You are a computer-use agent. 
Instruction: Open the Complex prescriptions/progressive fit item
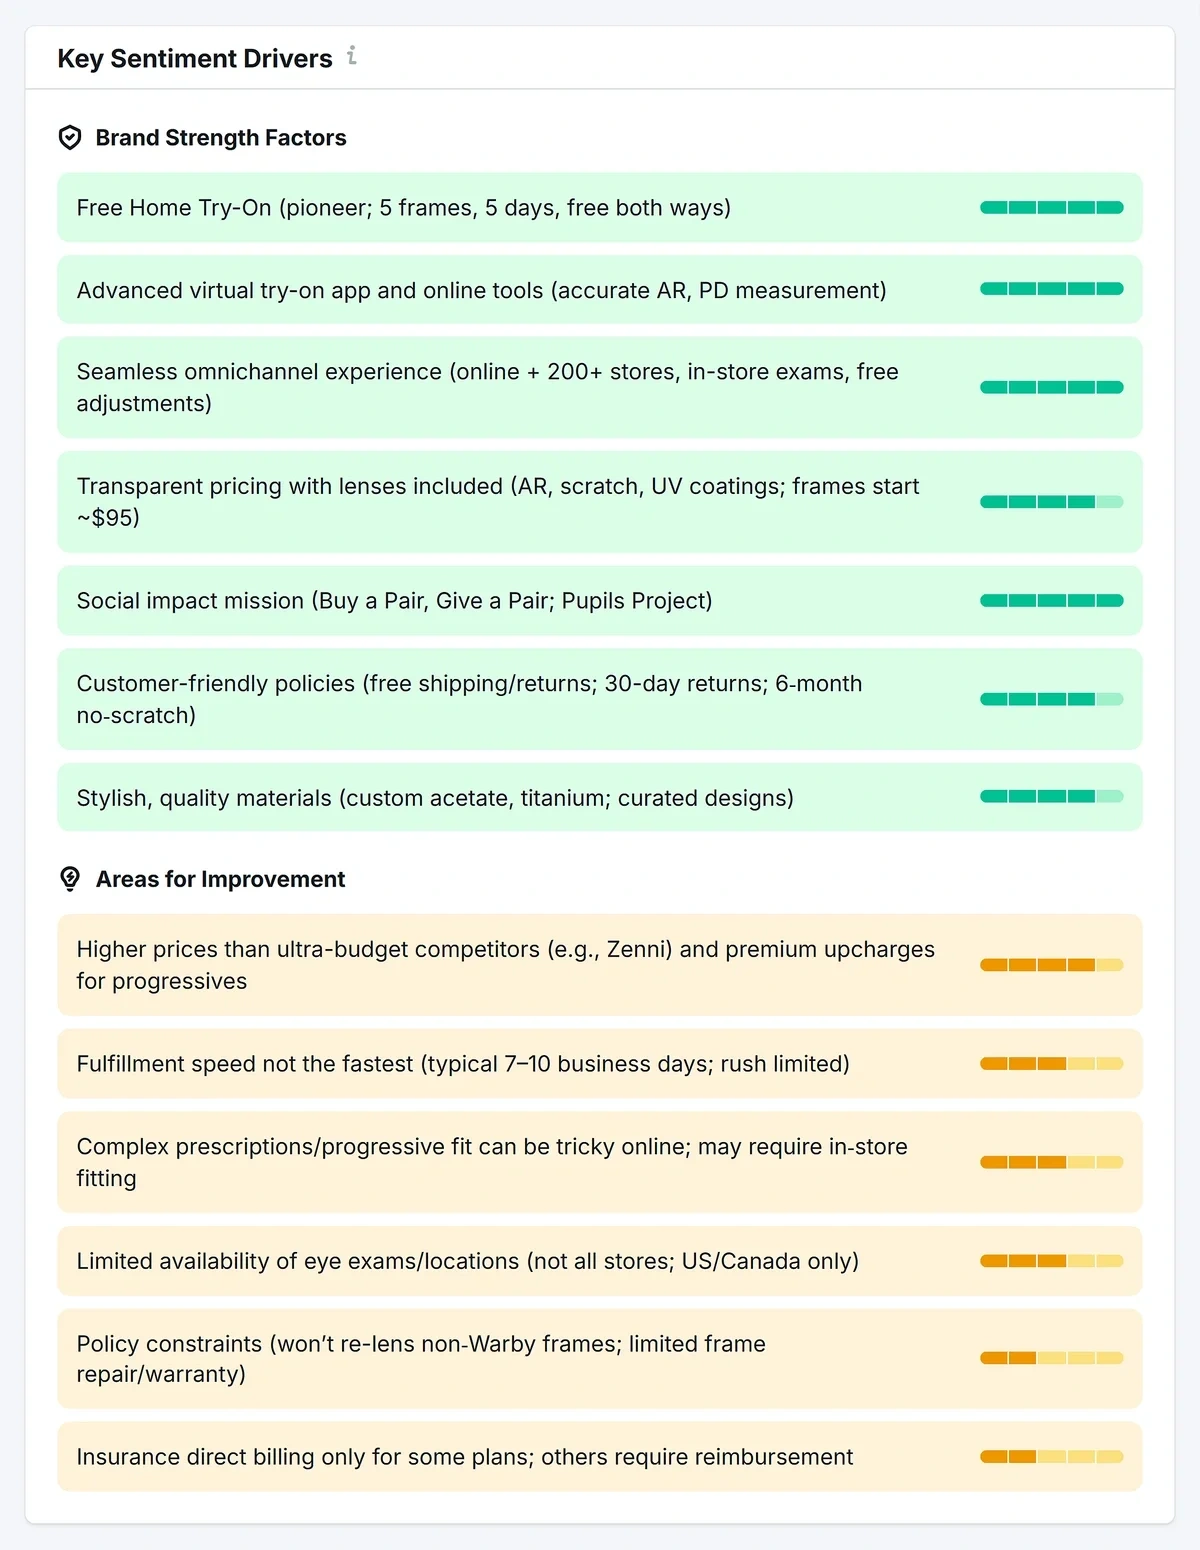[492, 1162]
